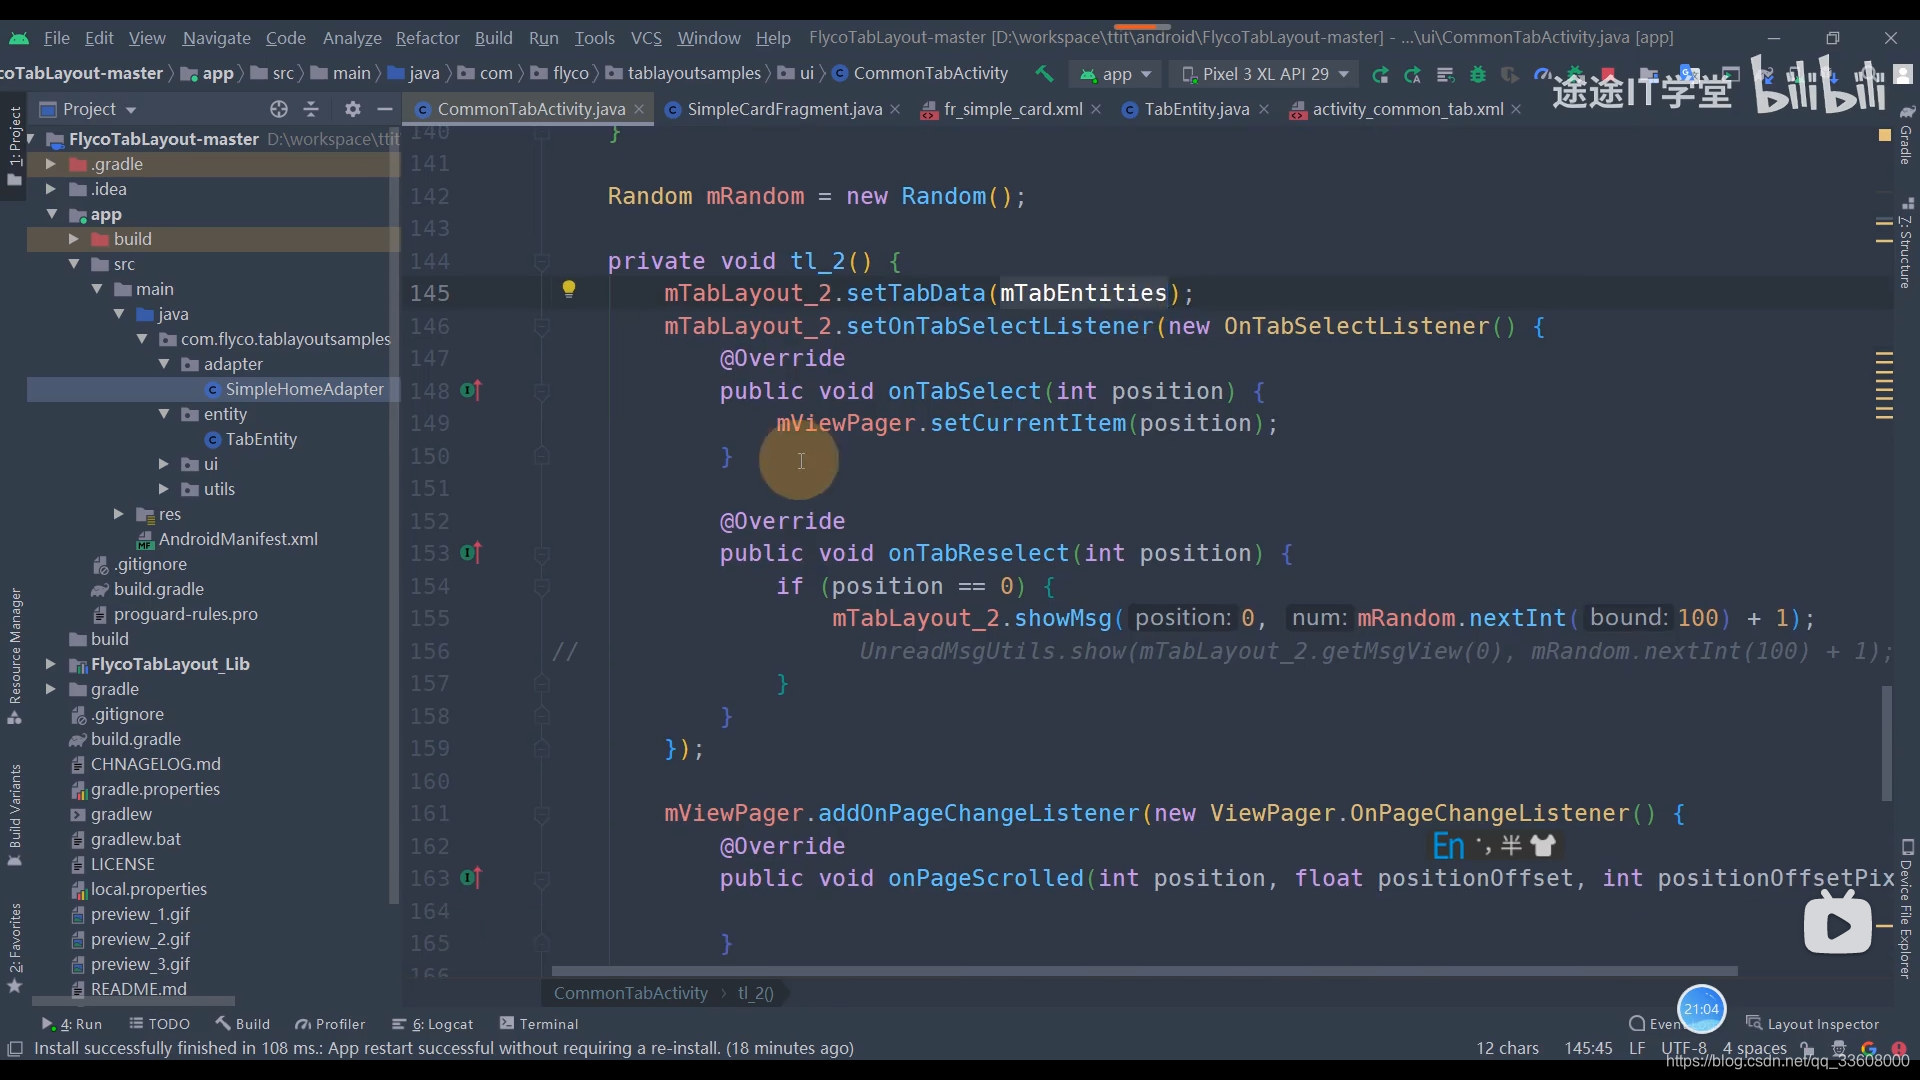Click Apply Changes and Restart Activity icon
1920x1080 pixels.
click(1412, 75)
